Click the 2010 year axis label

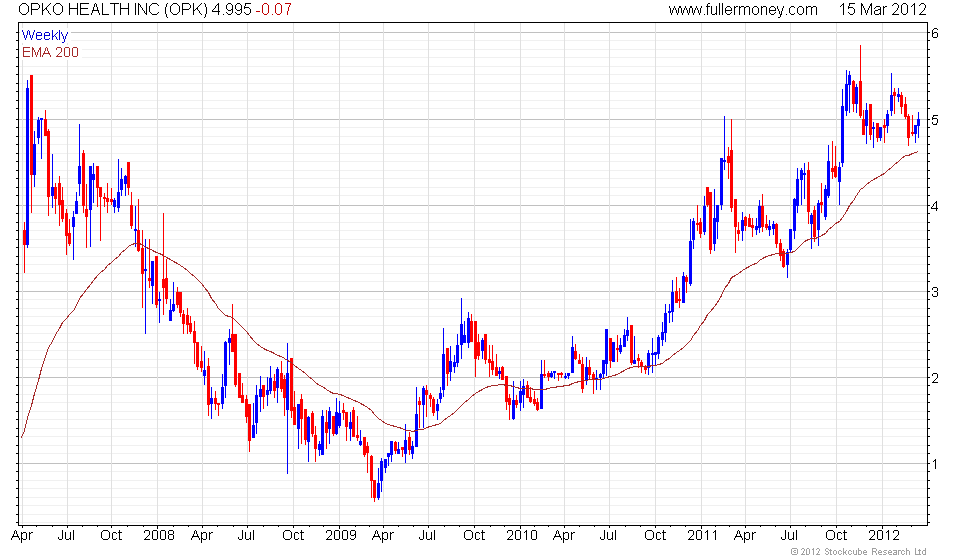point(522,536)
